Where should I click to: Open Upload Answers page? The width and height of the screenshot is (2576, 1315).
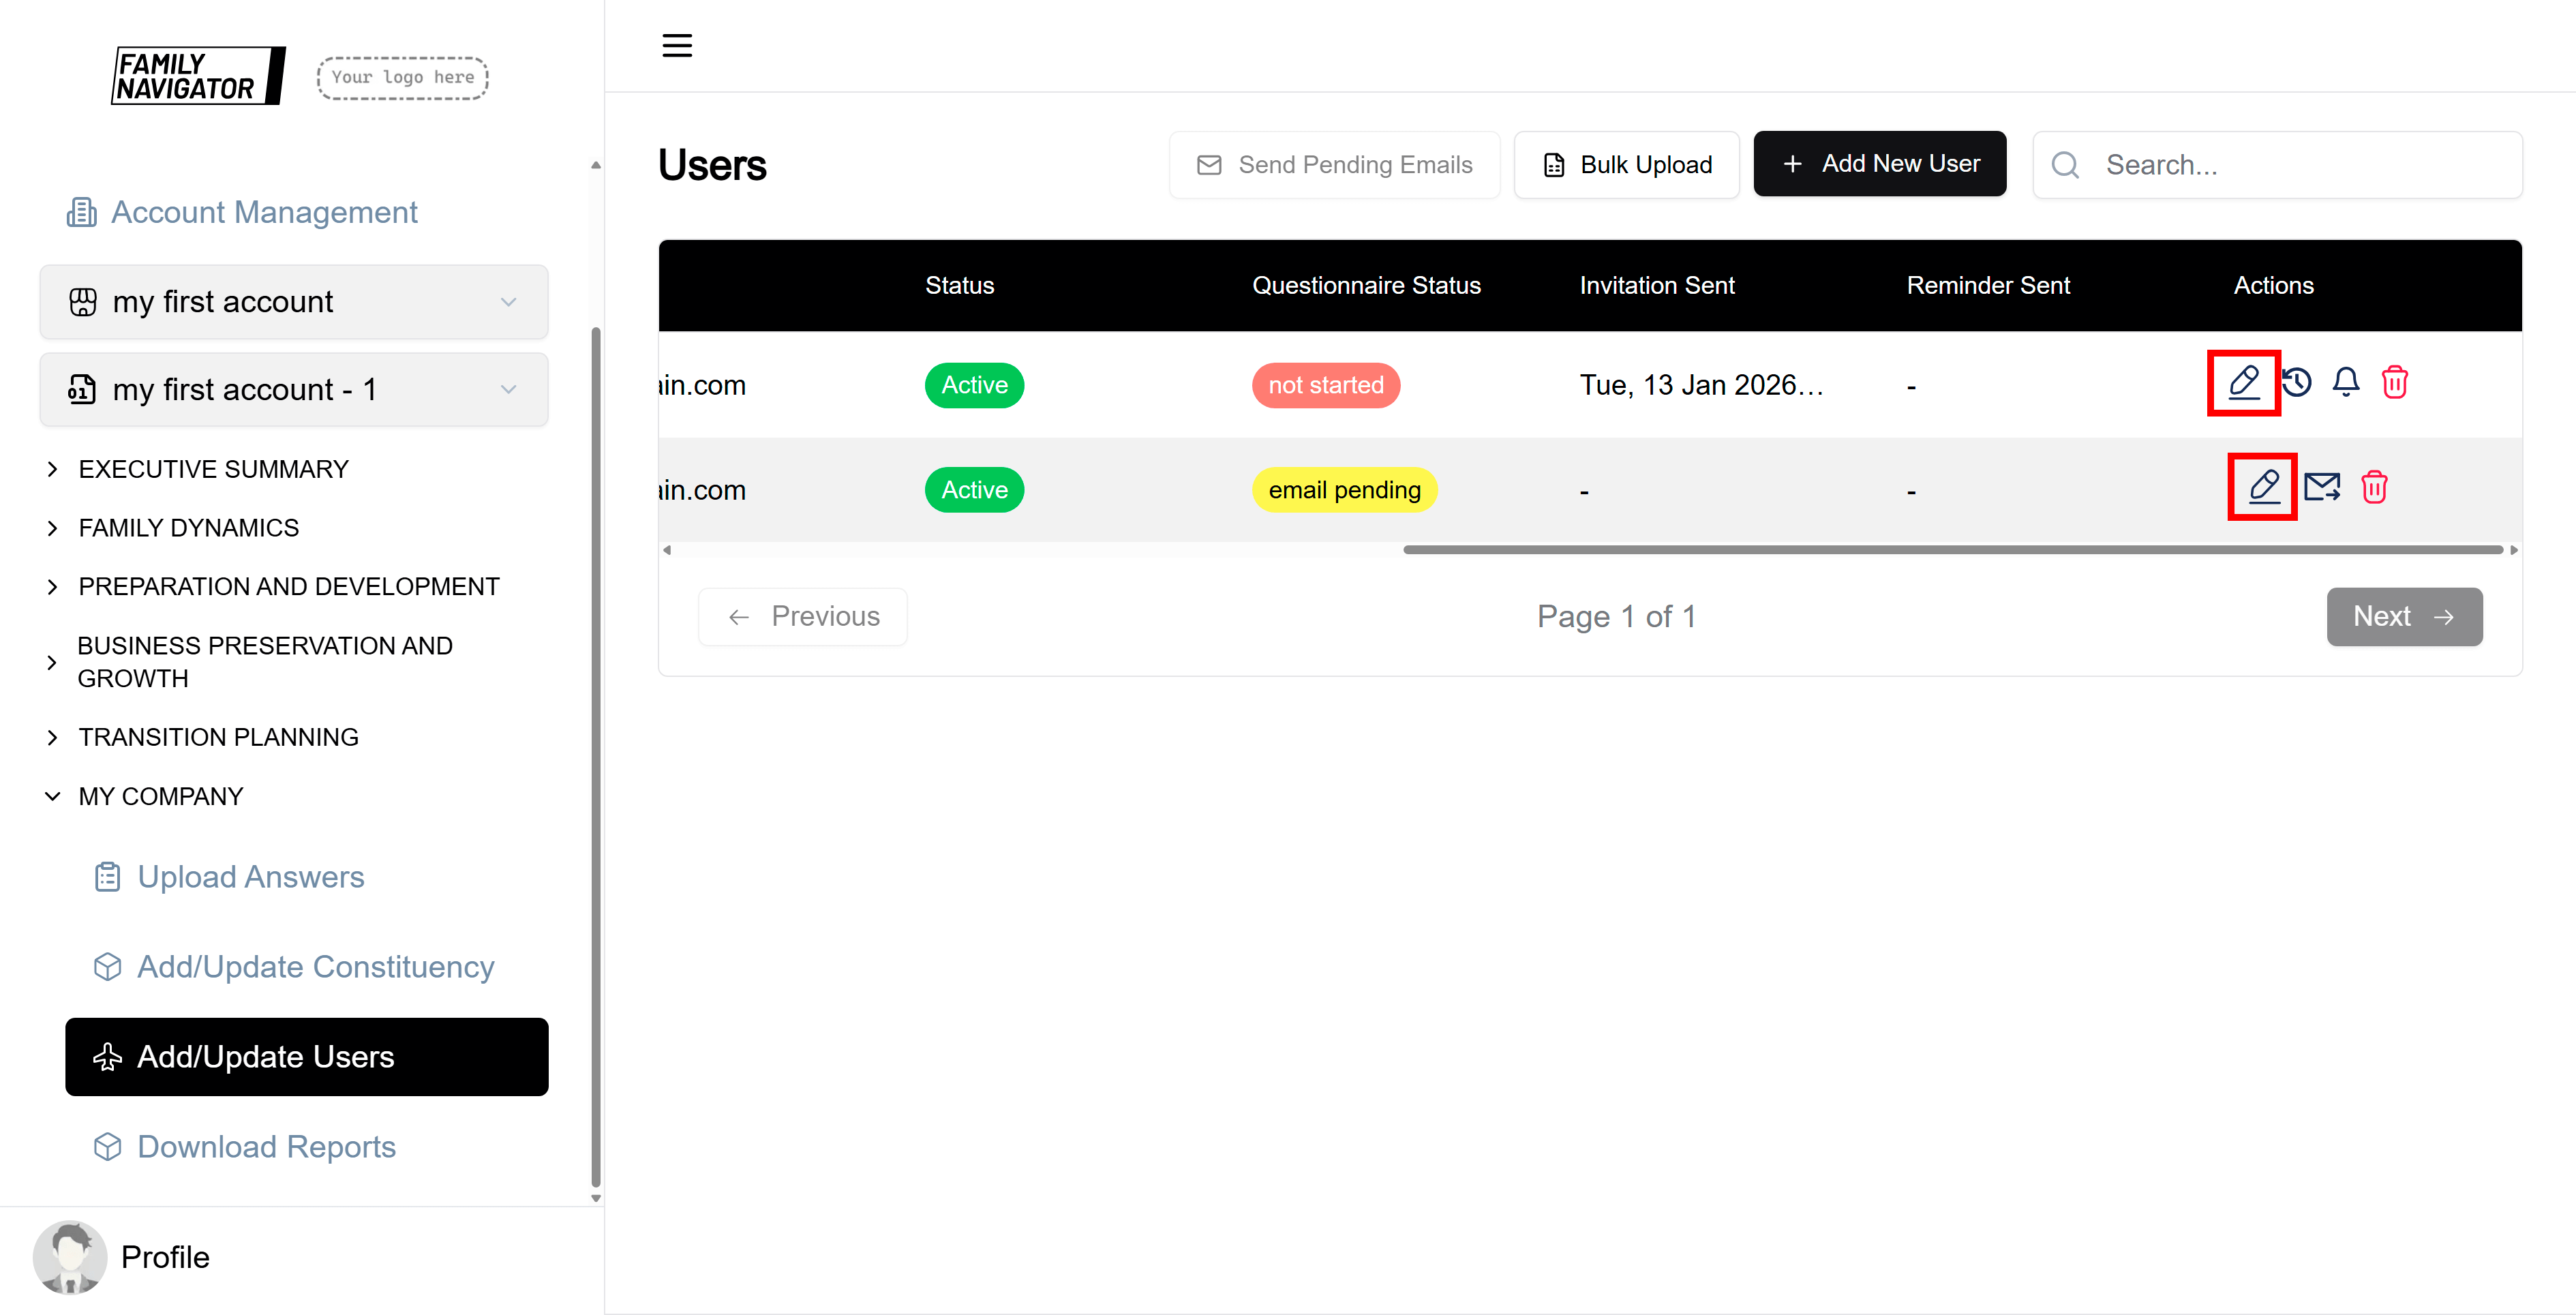[250, 877]
